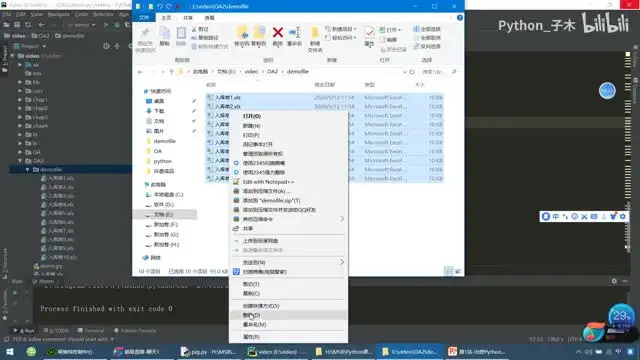Select the file 入库单1.xls in Explorer
Screen dimensions: 640x360
click(227, 98)
